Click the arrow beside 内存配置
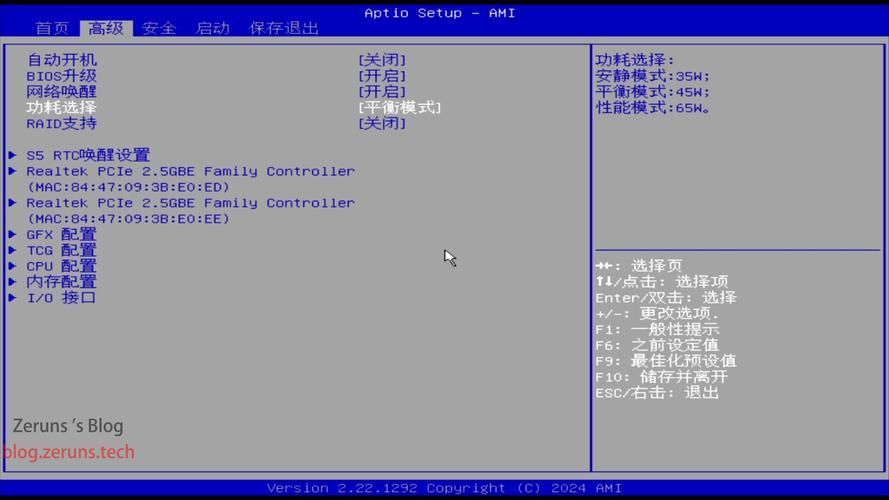889x500 pixels. point(12,282)
